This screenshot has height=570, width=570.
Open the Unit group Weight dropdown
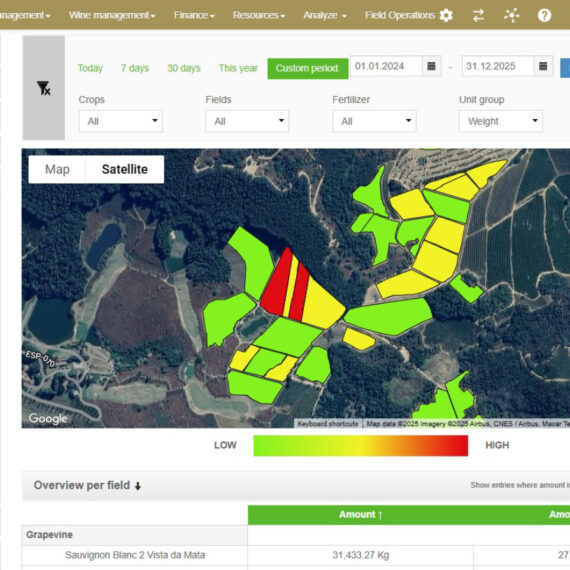click(x=501, y=121)
